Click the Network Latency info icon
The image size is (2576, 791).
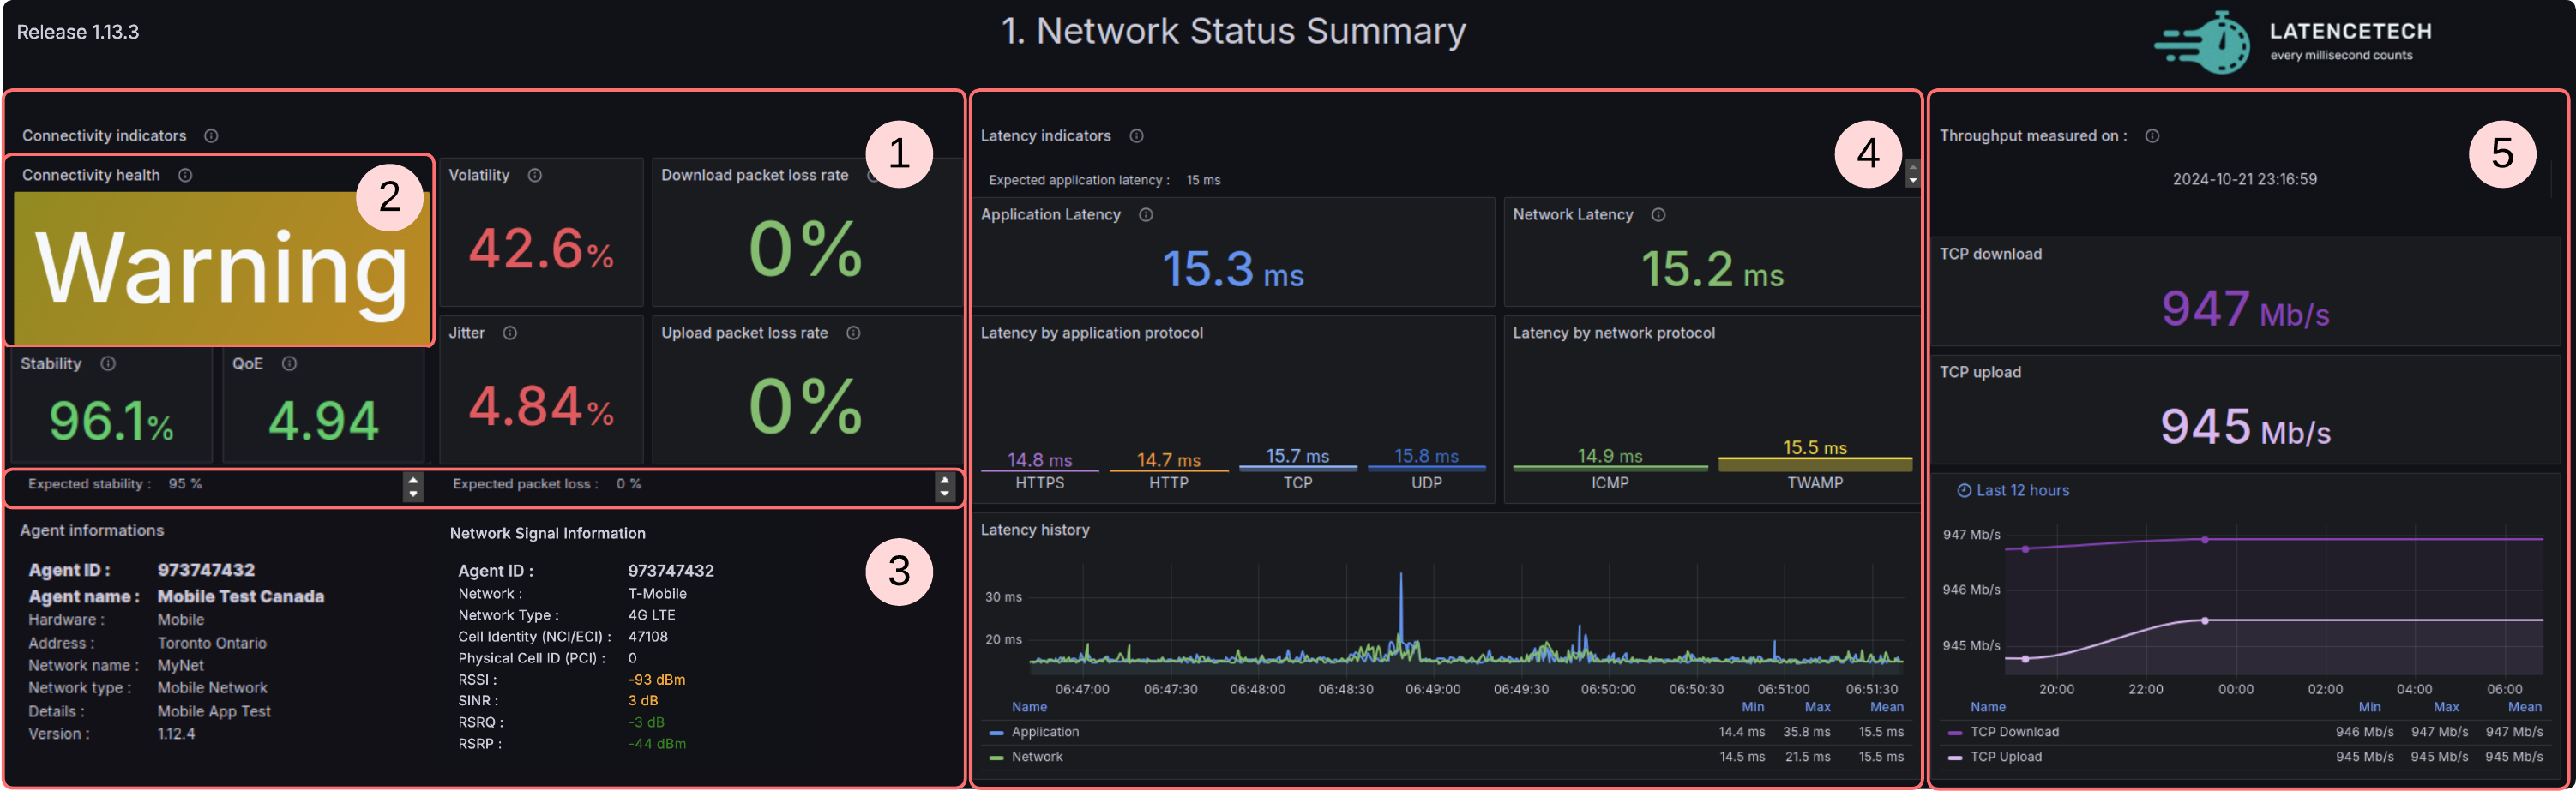point(1658,215)
